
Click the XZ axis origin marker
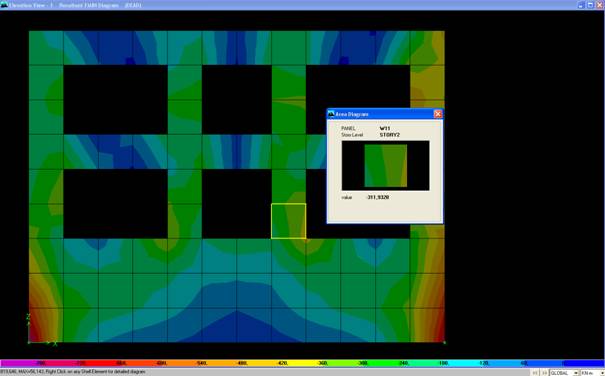[x=29, y=342]
